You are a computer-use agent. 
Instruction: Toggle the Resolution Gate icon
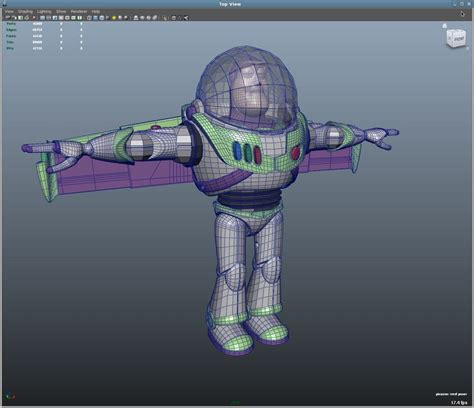(x=55, y=18)
